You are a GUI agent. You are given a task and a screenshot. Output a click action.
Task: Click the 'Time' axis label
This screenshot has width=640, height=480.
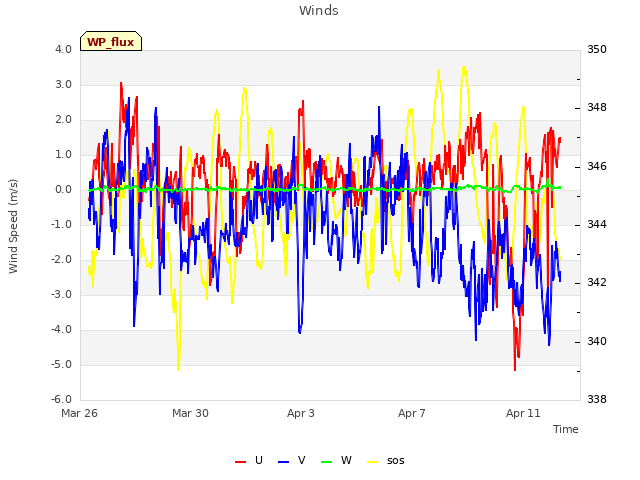[x=566, y=429]
